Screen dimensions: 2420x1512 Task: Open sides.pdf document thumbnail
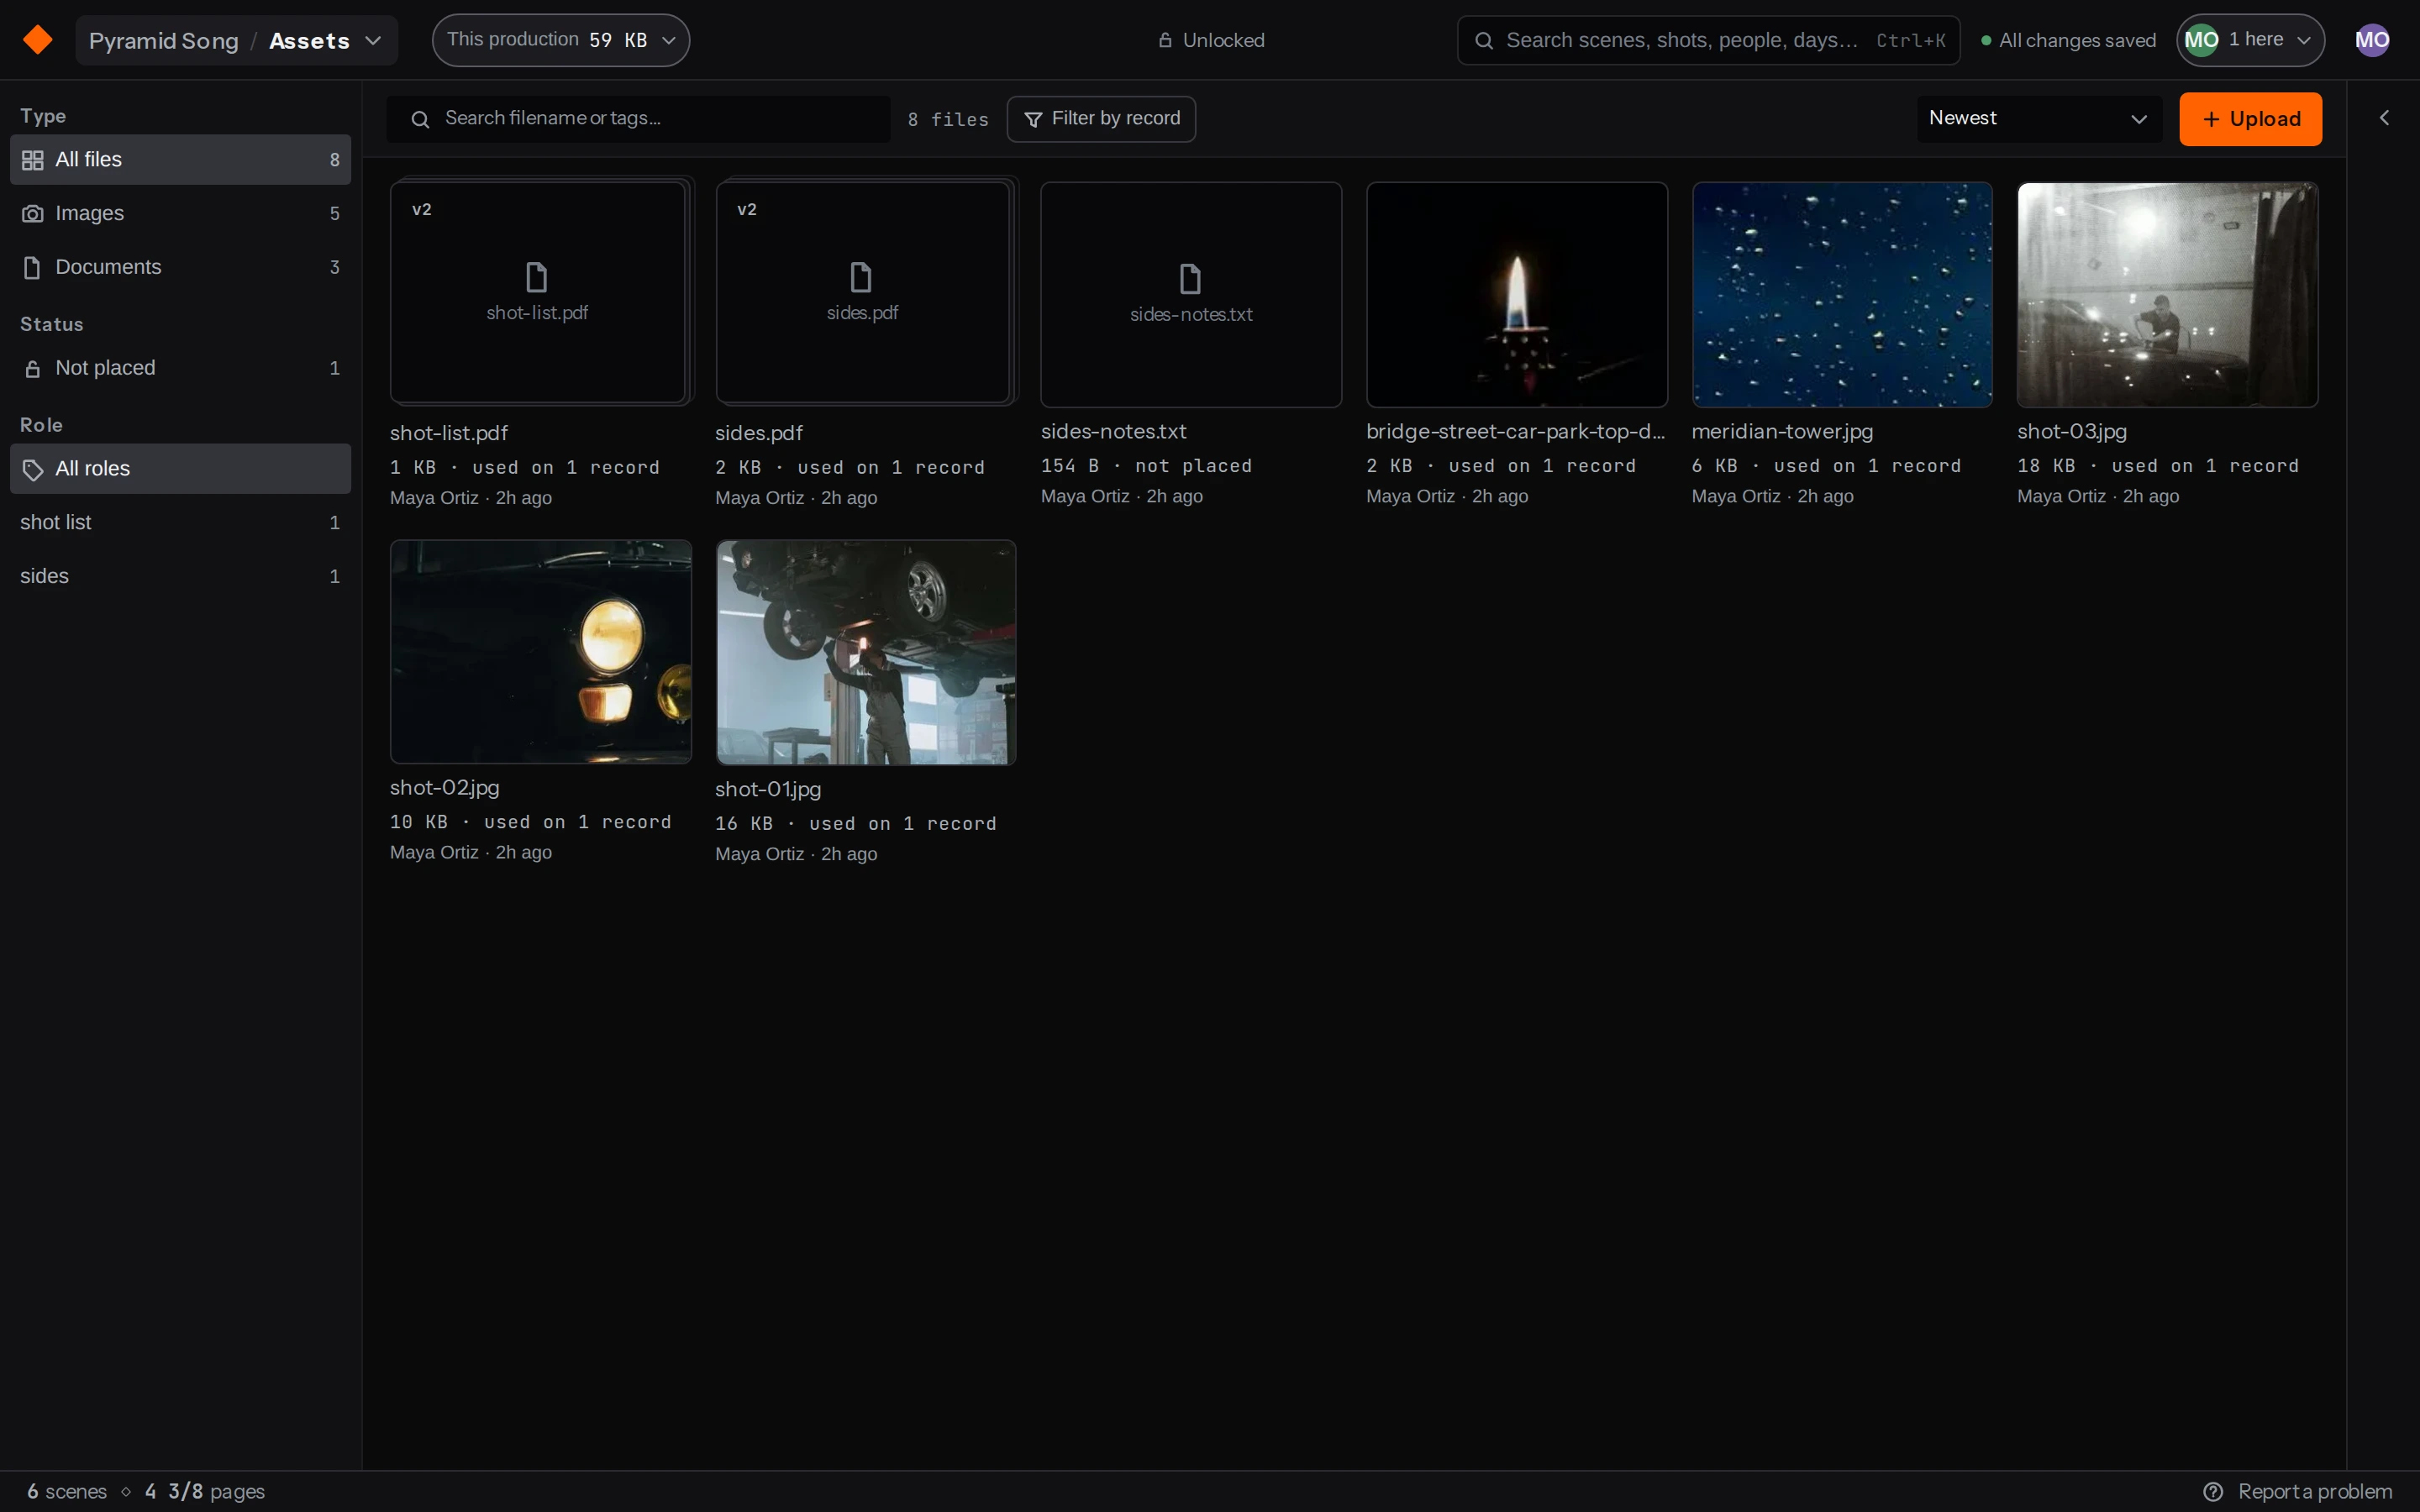(865, 293)
